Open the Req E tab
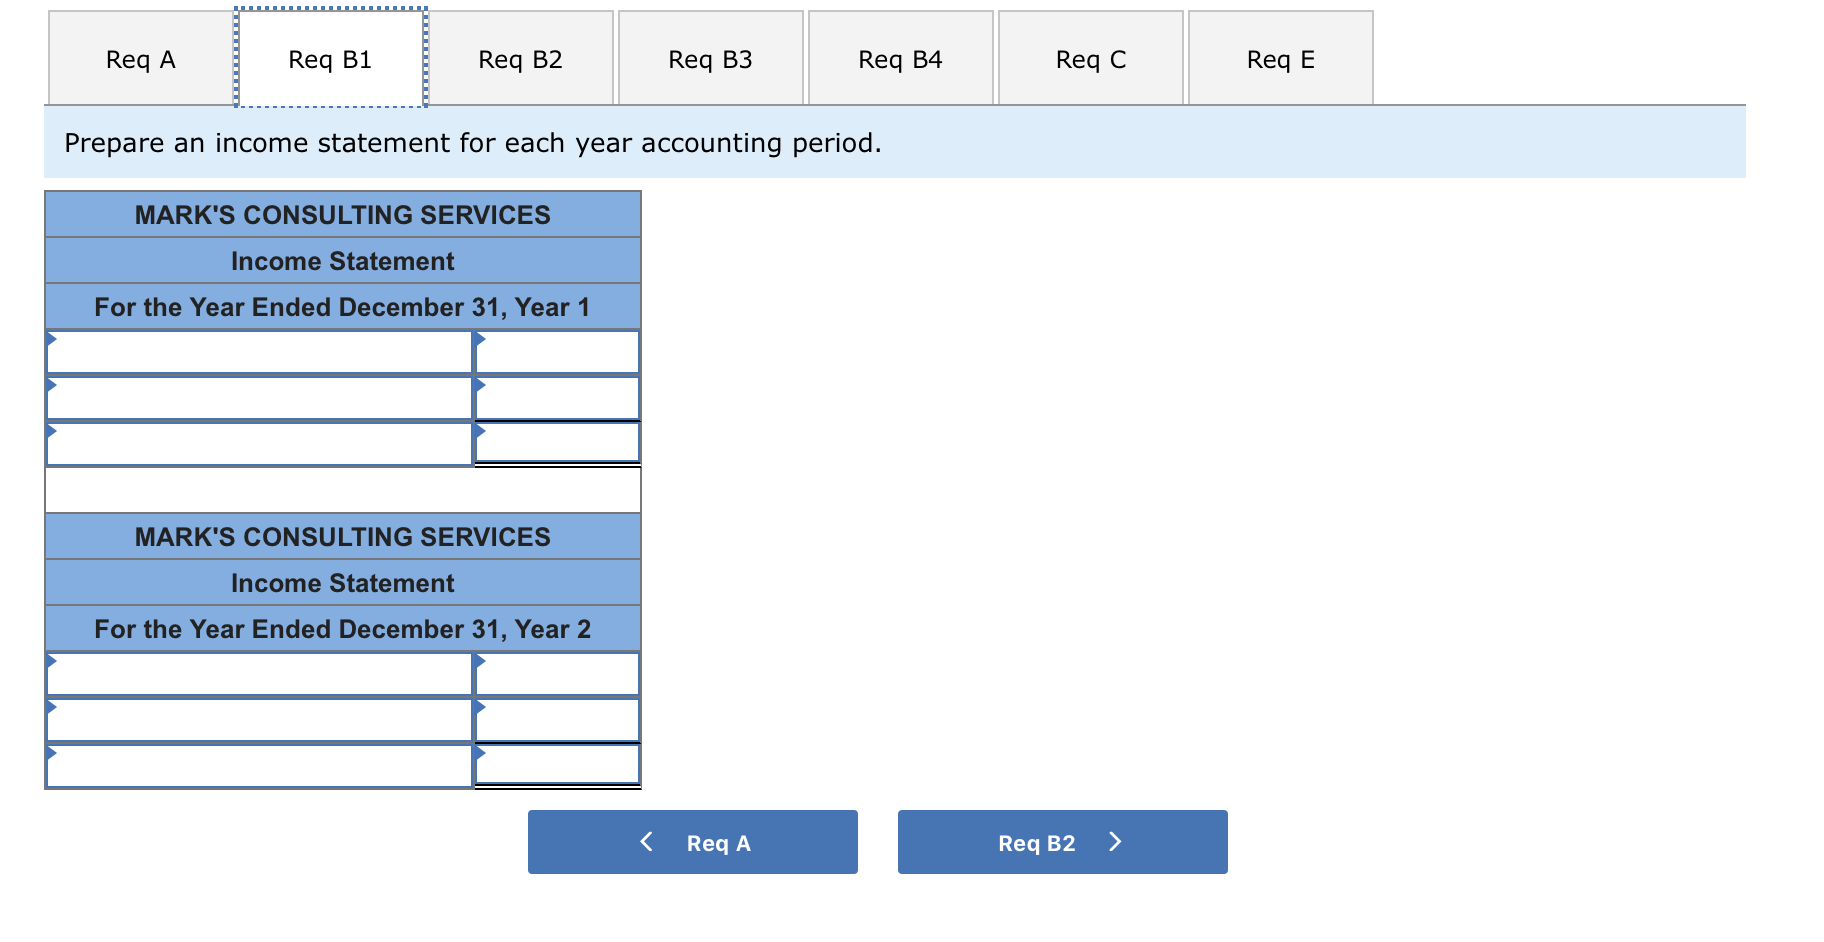1824x942 pixels. click(1280, 59)
